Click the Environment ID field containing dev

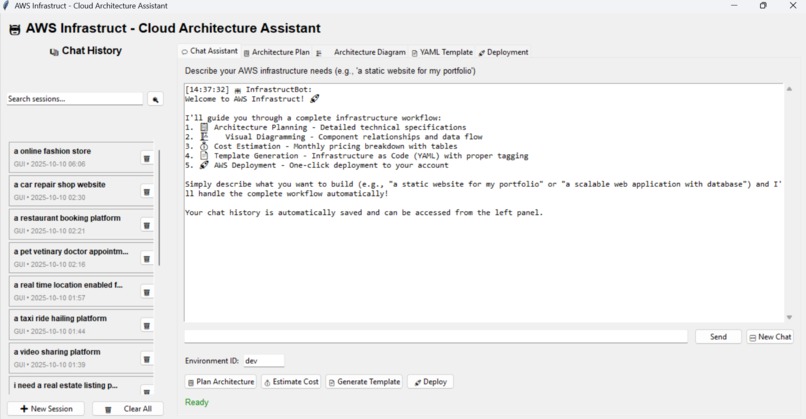click(264, 361)
